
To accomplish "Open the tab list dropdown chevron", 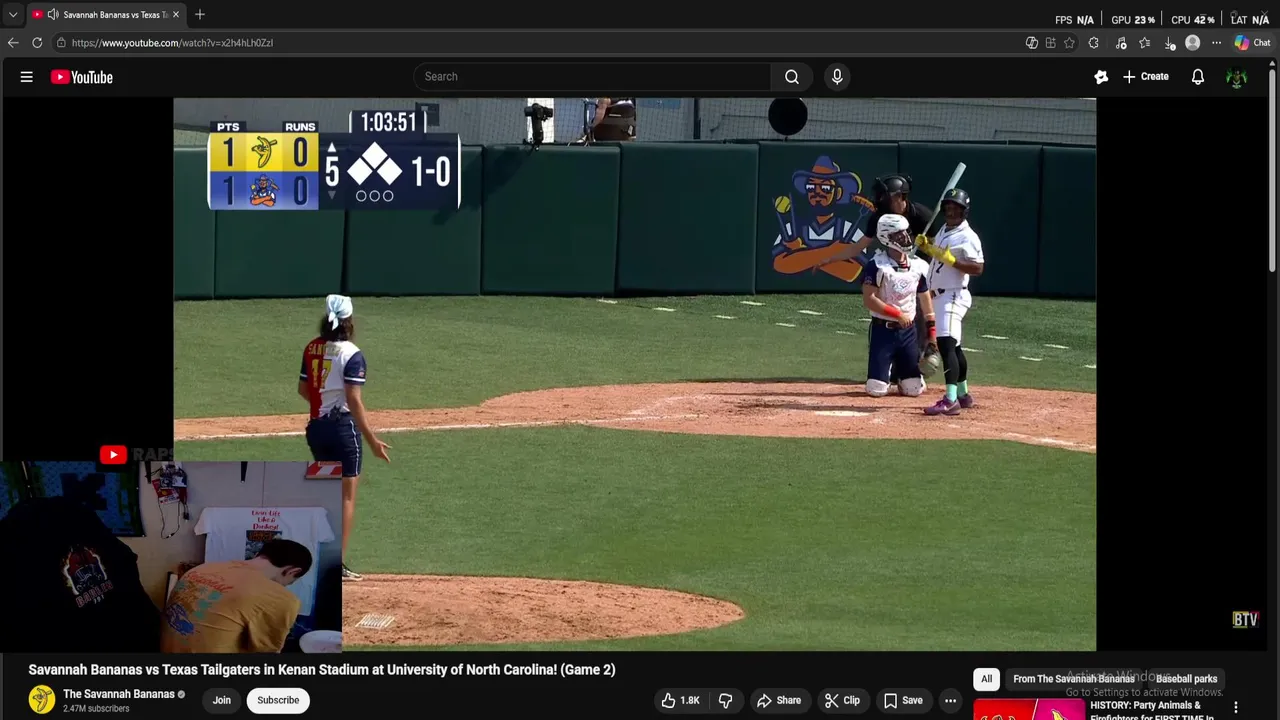I will point(12,15).
